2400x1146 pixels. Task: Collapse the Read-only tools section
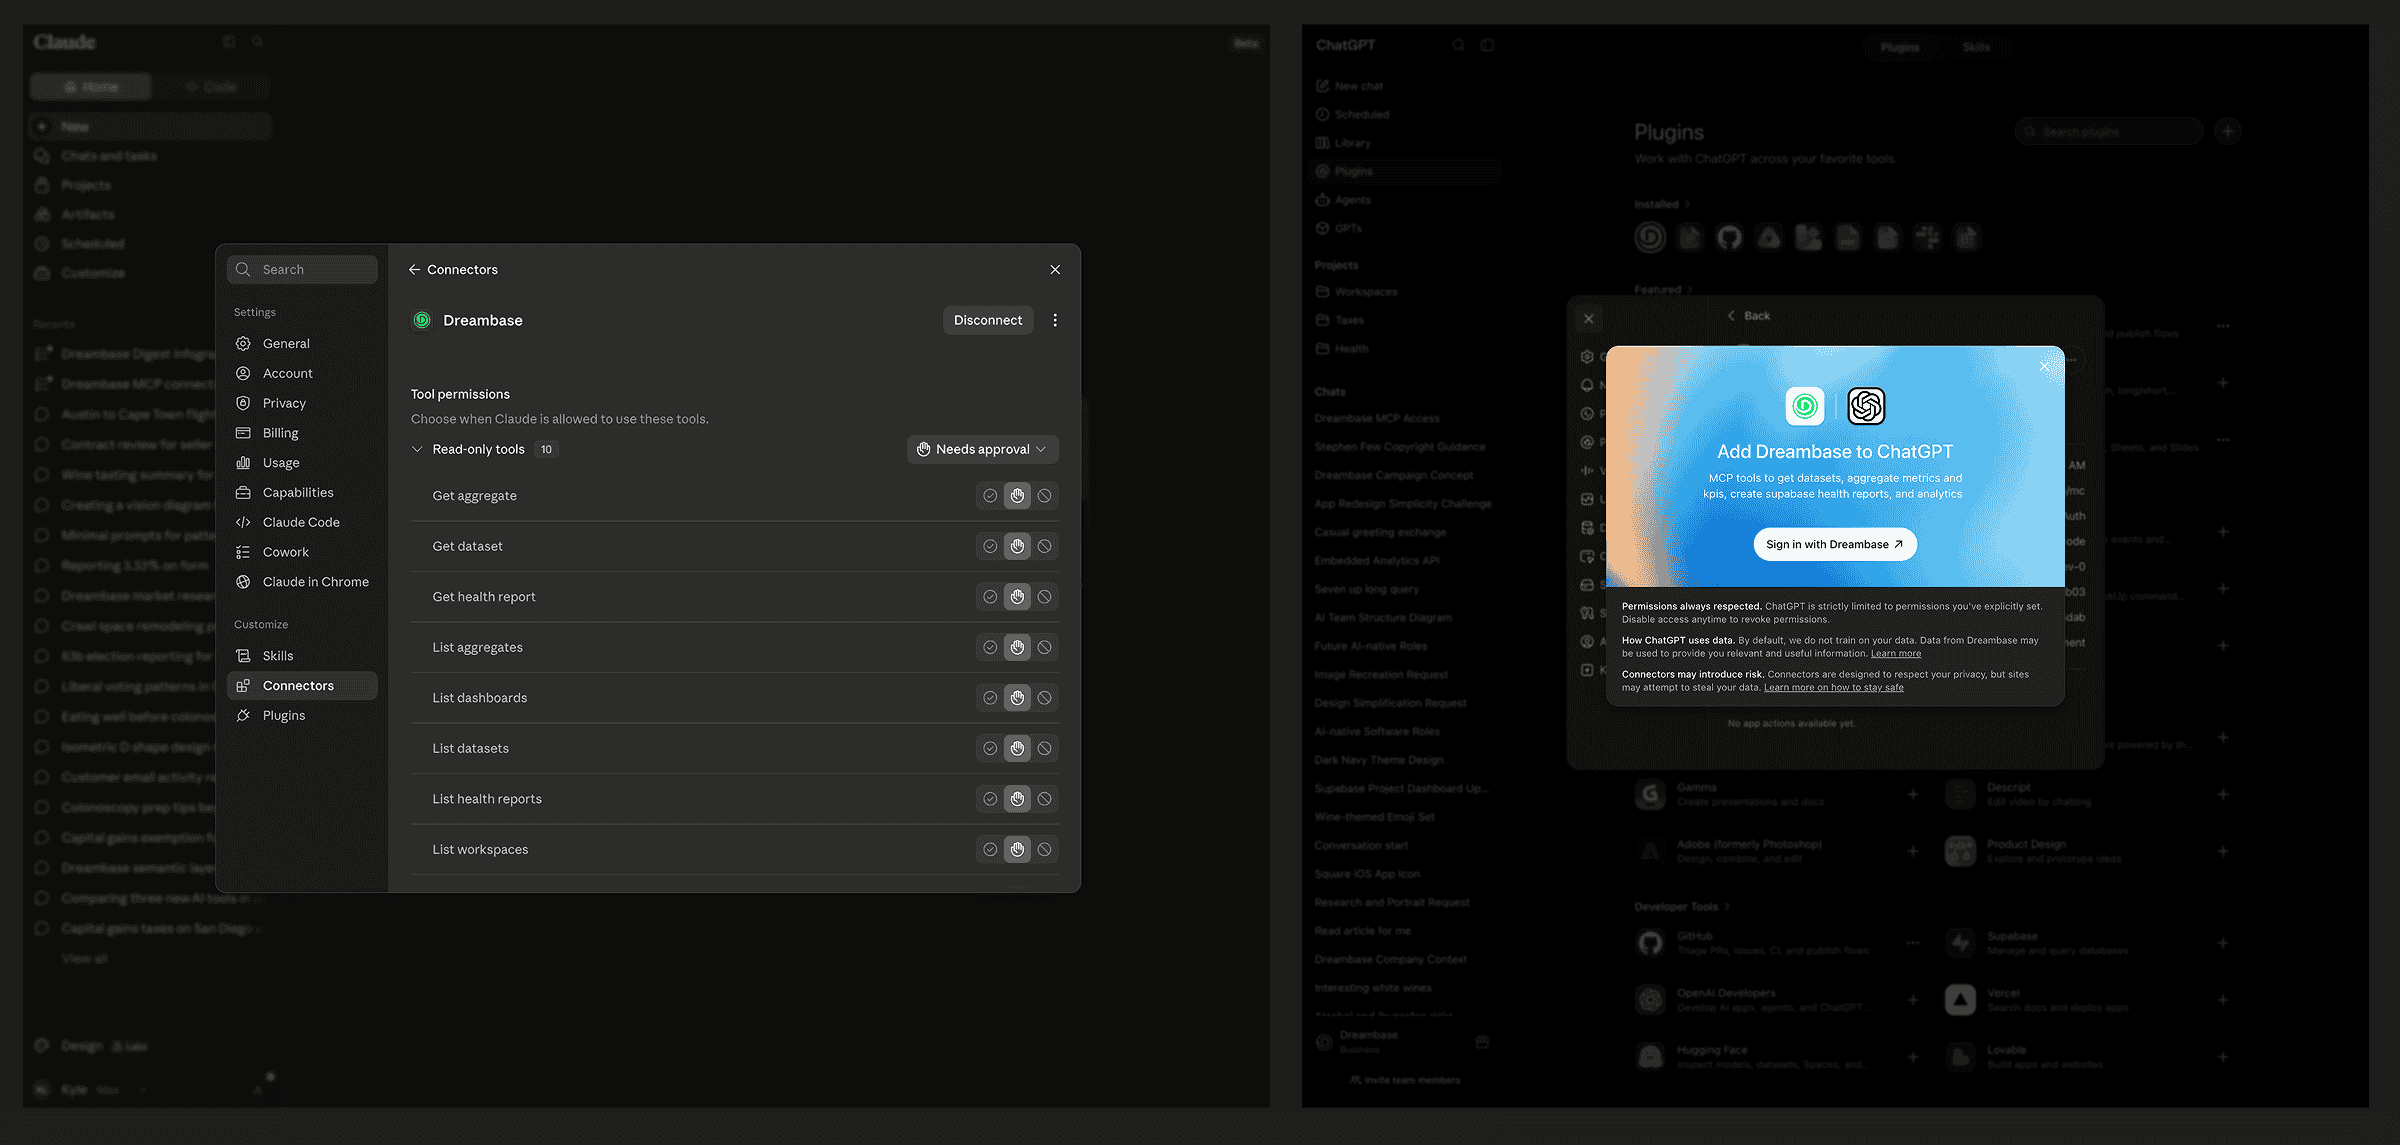(x=417, y=450)
